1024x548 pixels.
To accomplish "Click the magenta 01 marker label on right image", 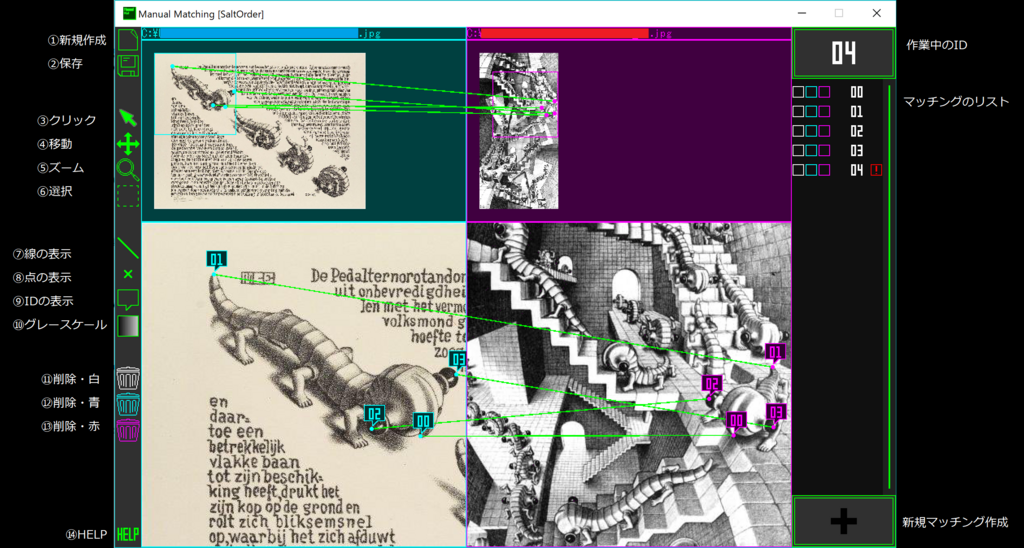I will 775,353.
